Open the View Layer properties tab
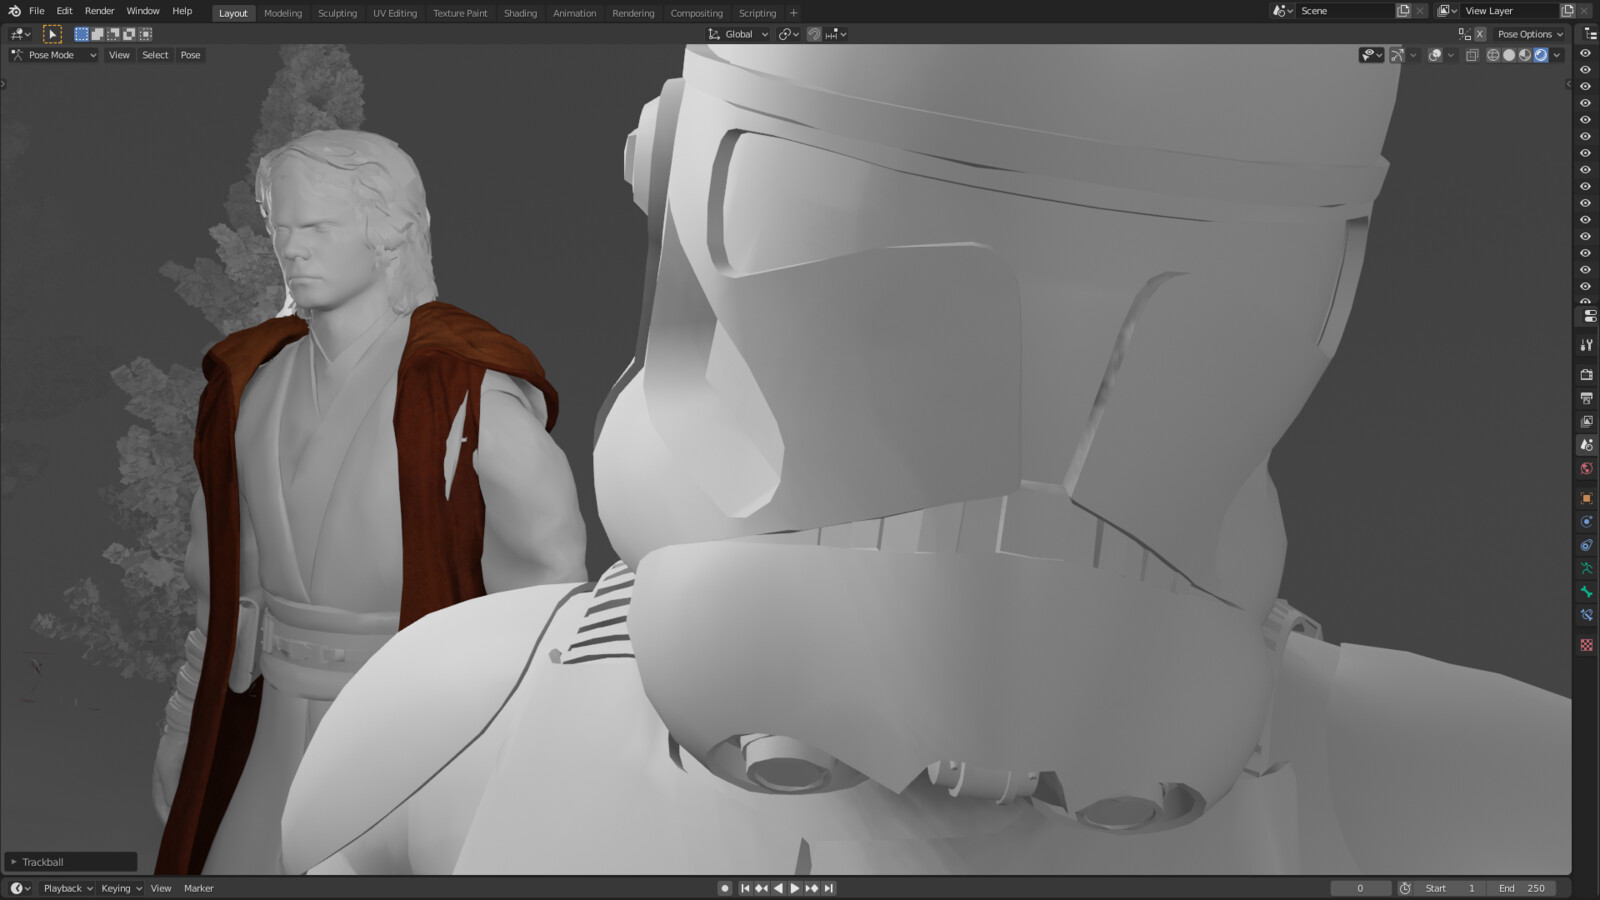The height and width of the screenshot is (900, 1600). [1586, 421]
